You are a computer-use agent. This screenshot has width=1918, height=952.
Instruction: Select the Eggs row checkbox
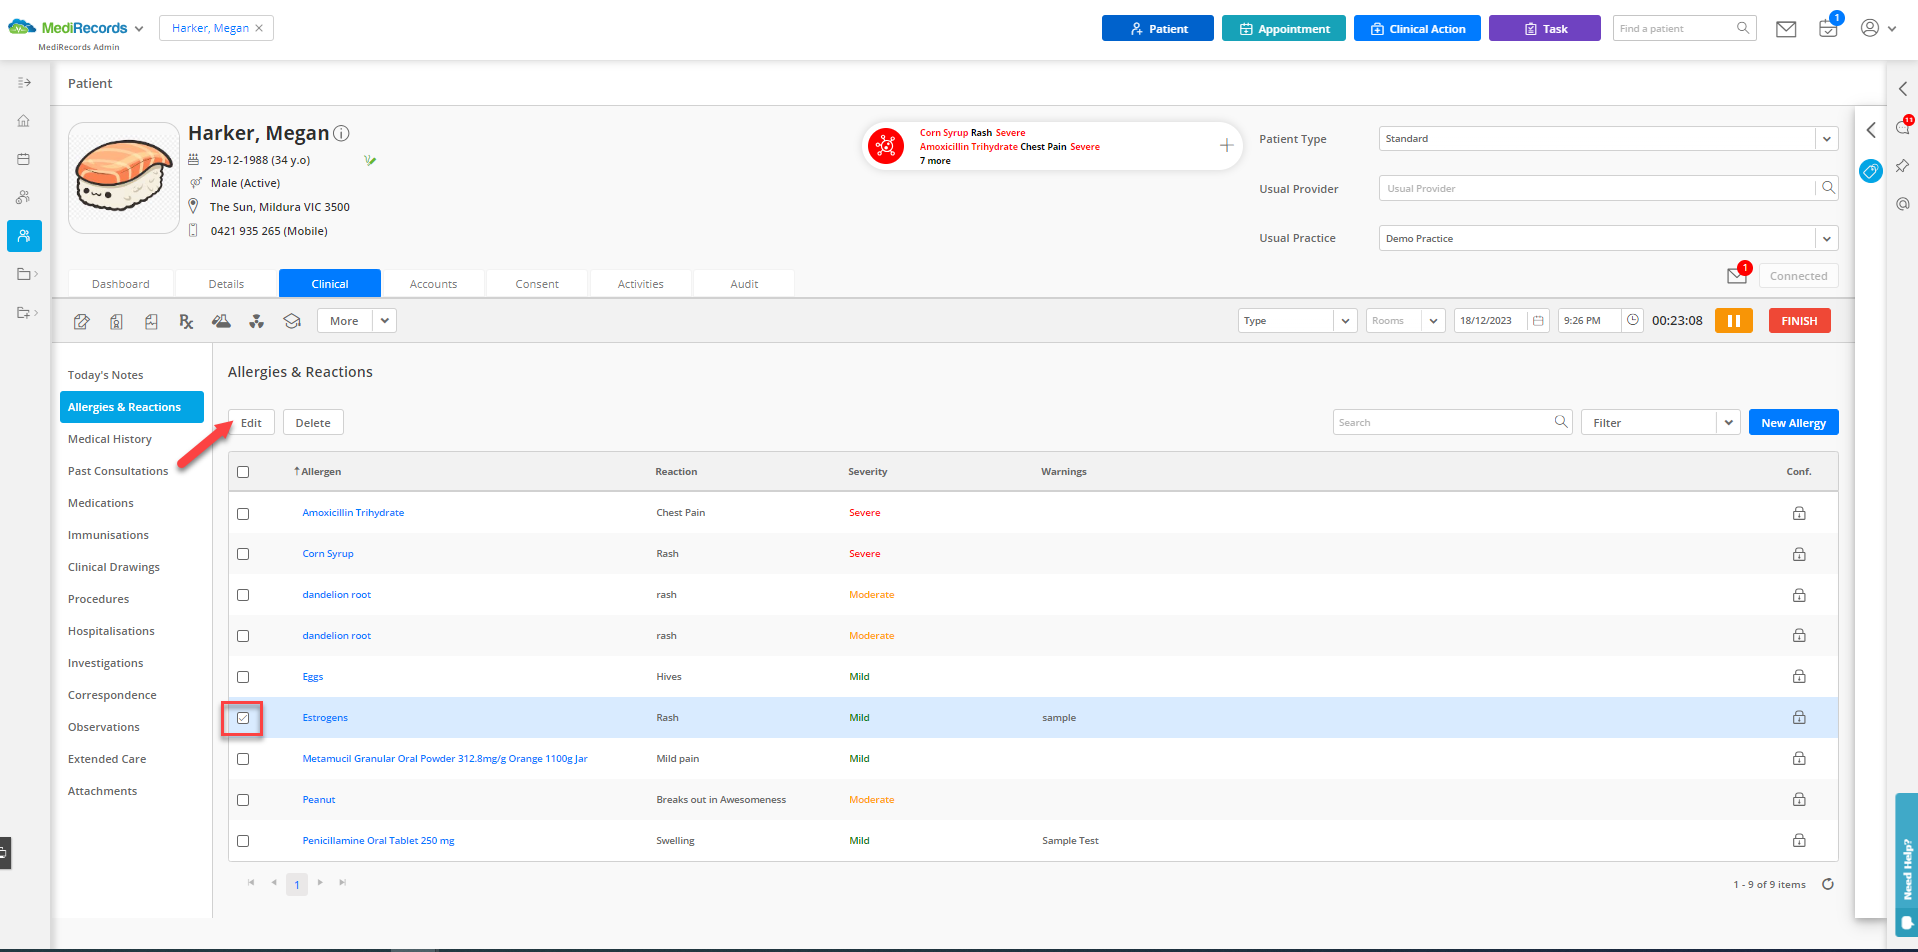coord(243,677)
